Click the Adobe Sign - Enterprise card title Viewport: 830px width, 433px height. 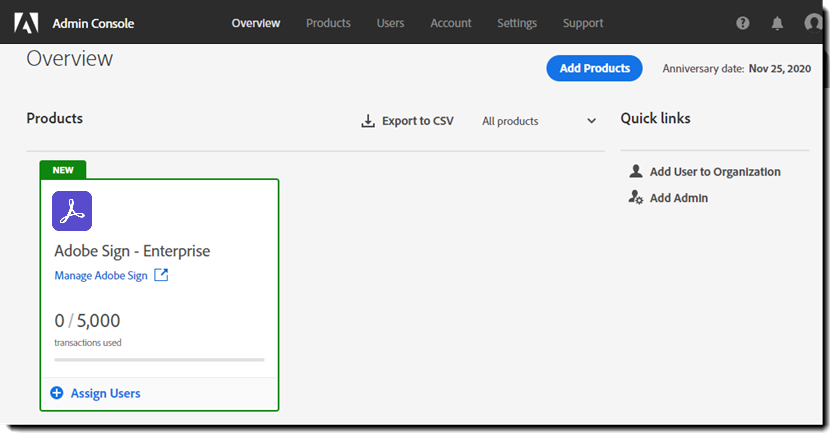(x=132, y=251)
